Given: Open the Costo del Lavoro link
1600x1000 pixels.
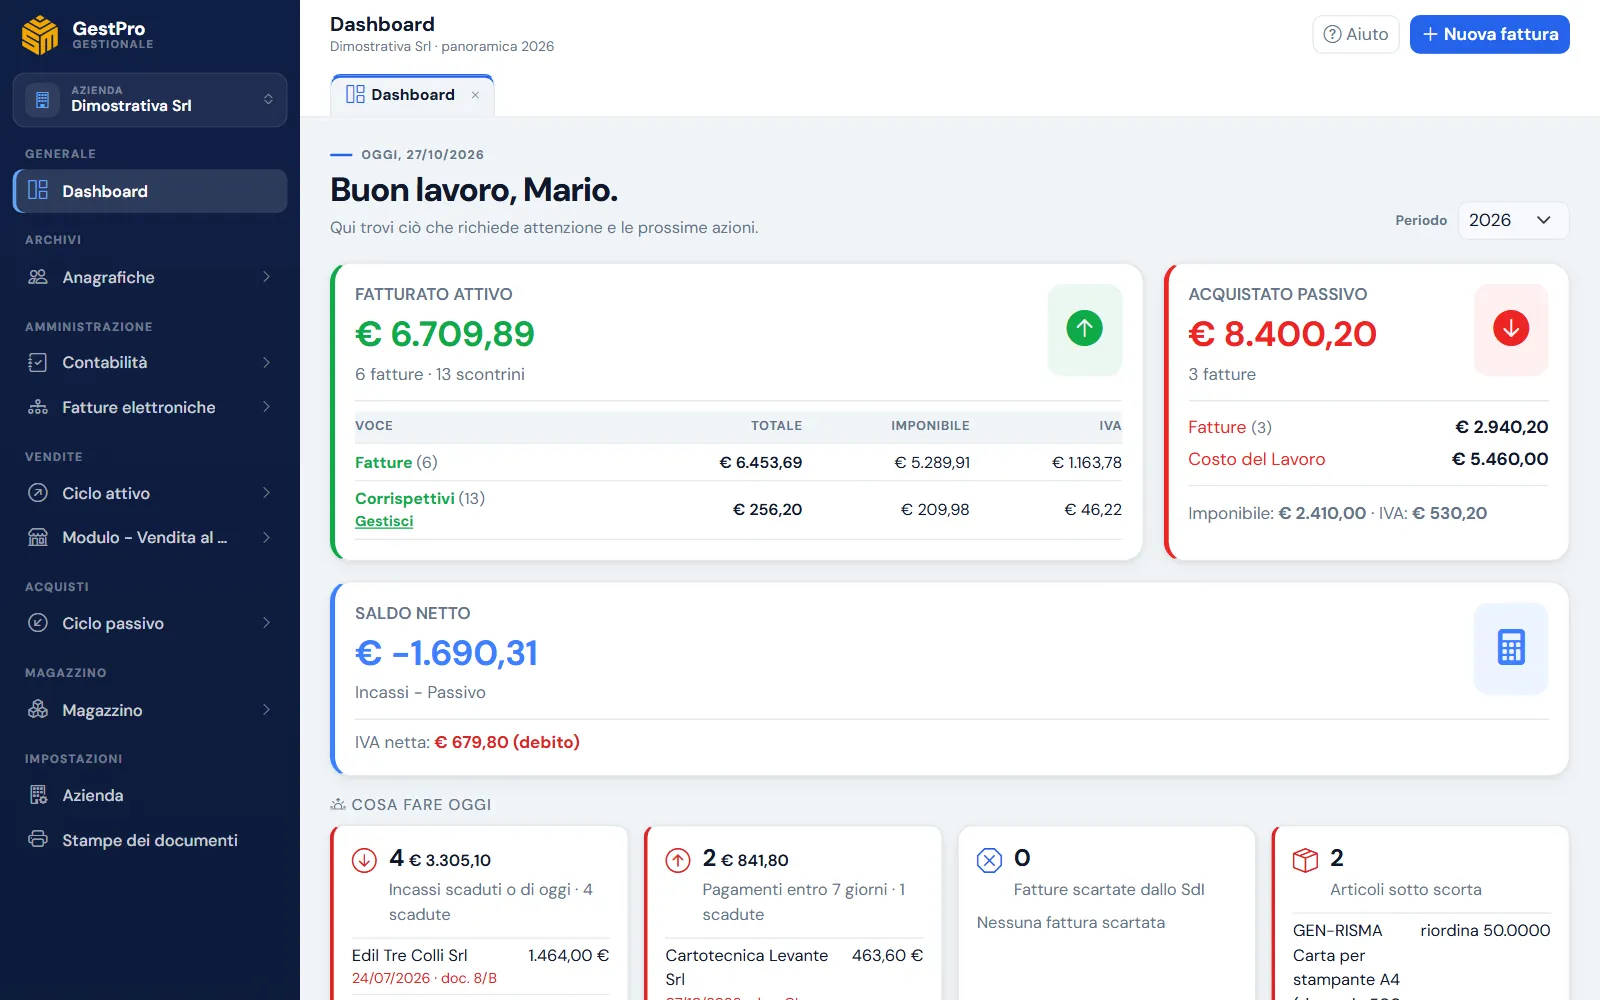Looking at the screenshot, I should point(1257,459).
